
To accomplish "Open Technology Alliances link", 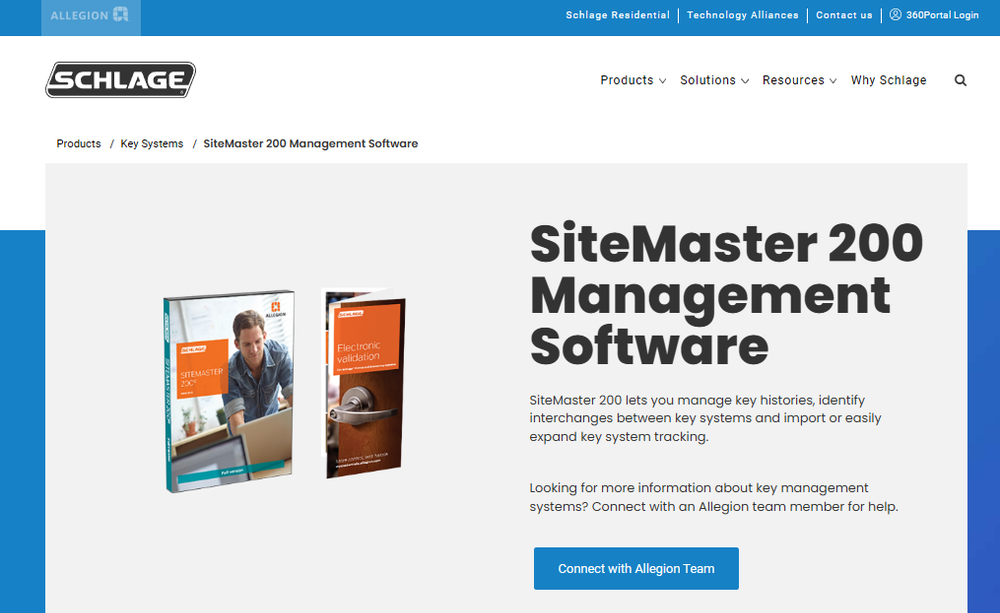I will point(742,15).
